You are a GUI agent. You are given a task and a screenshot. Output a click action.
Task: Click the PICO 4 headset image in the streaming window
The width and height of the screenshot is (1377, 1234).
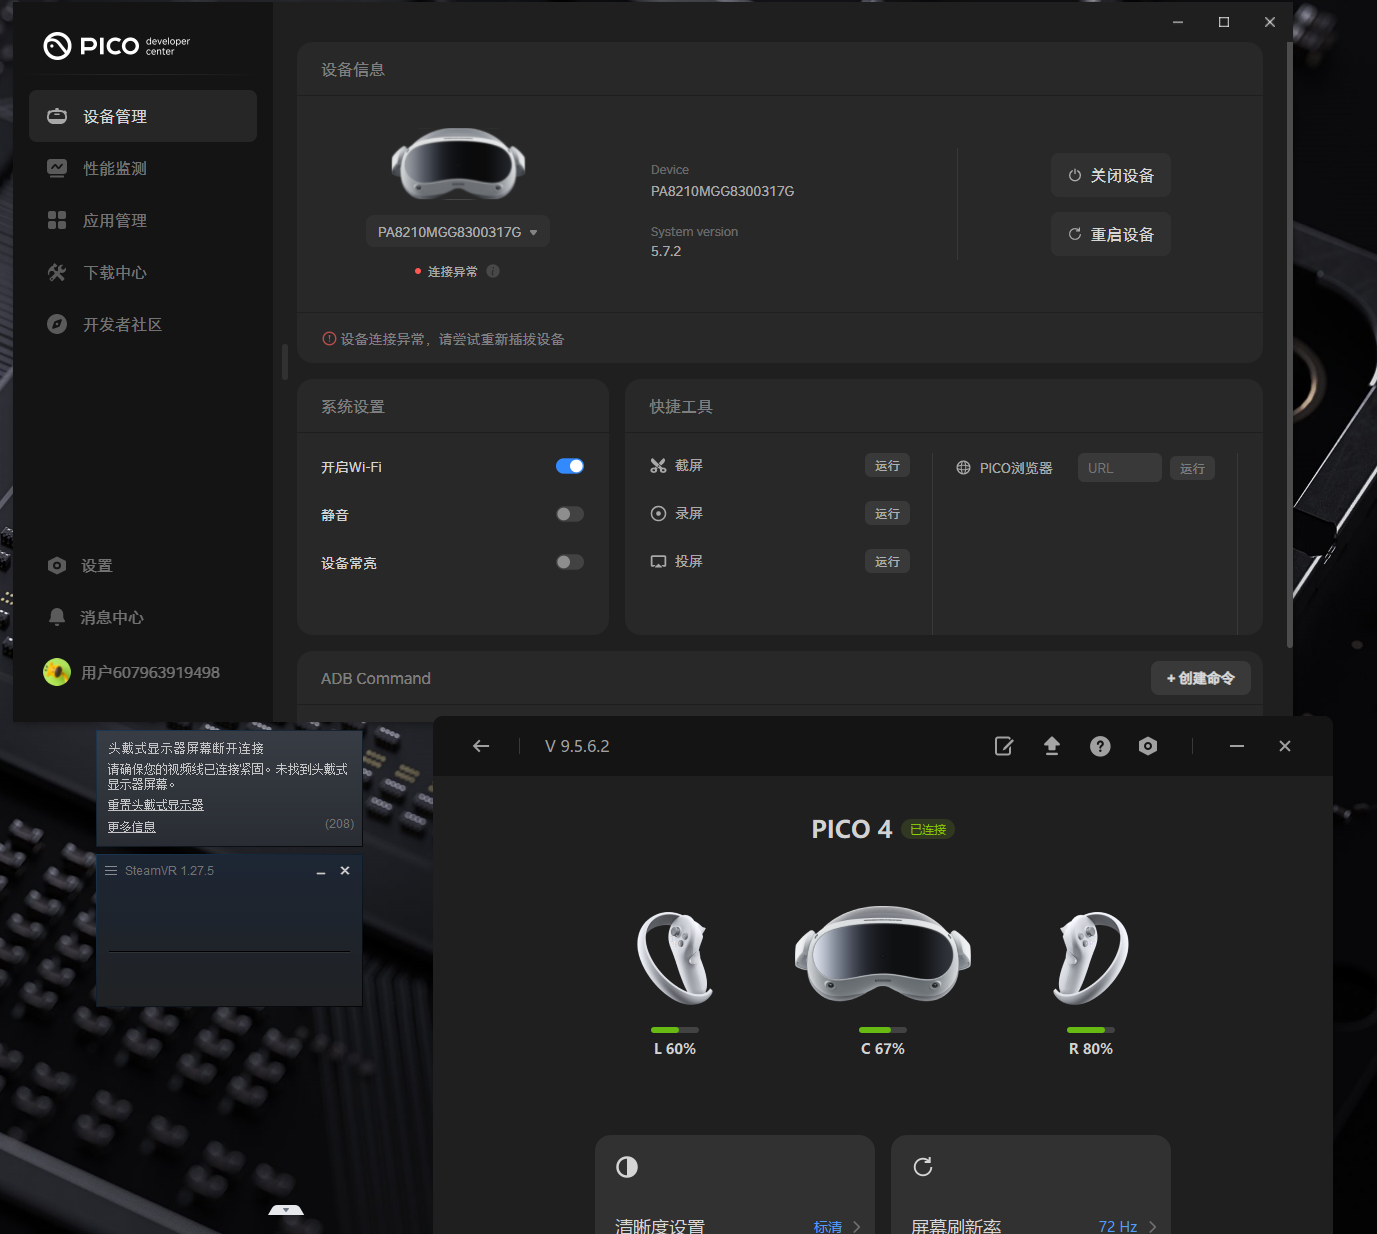tap(883, 954)
